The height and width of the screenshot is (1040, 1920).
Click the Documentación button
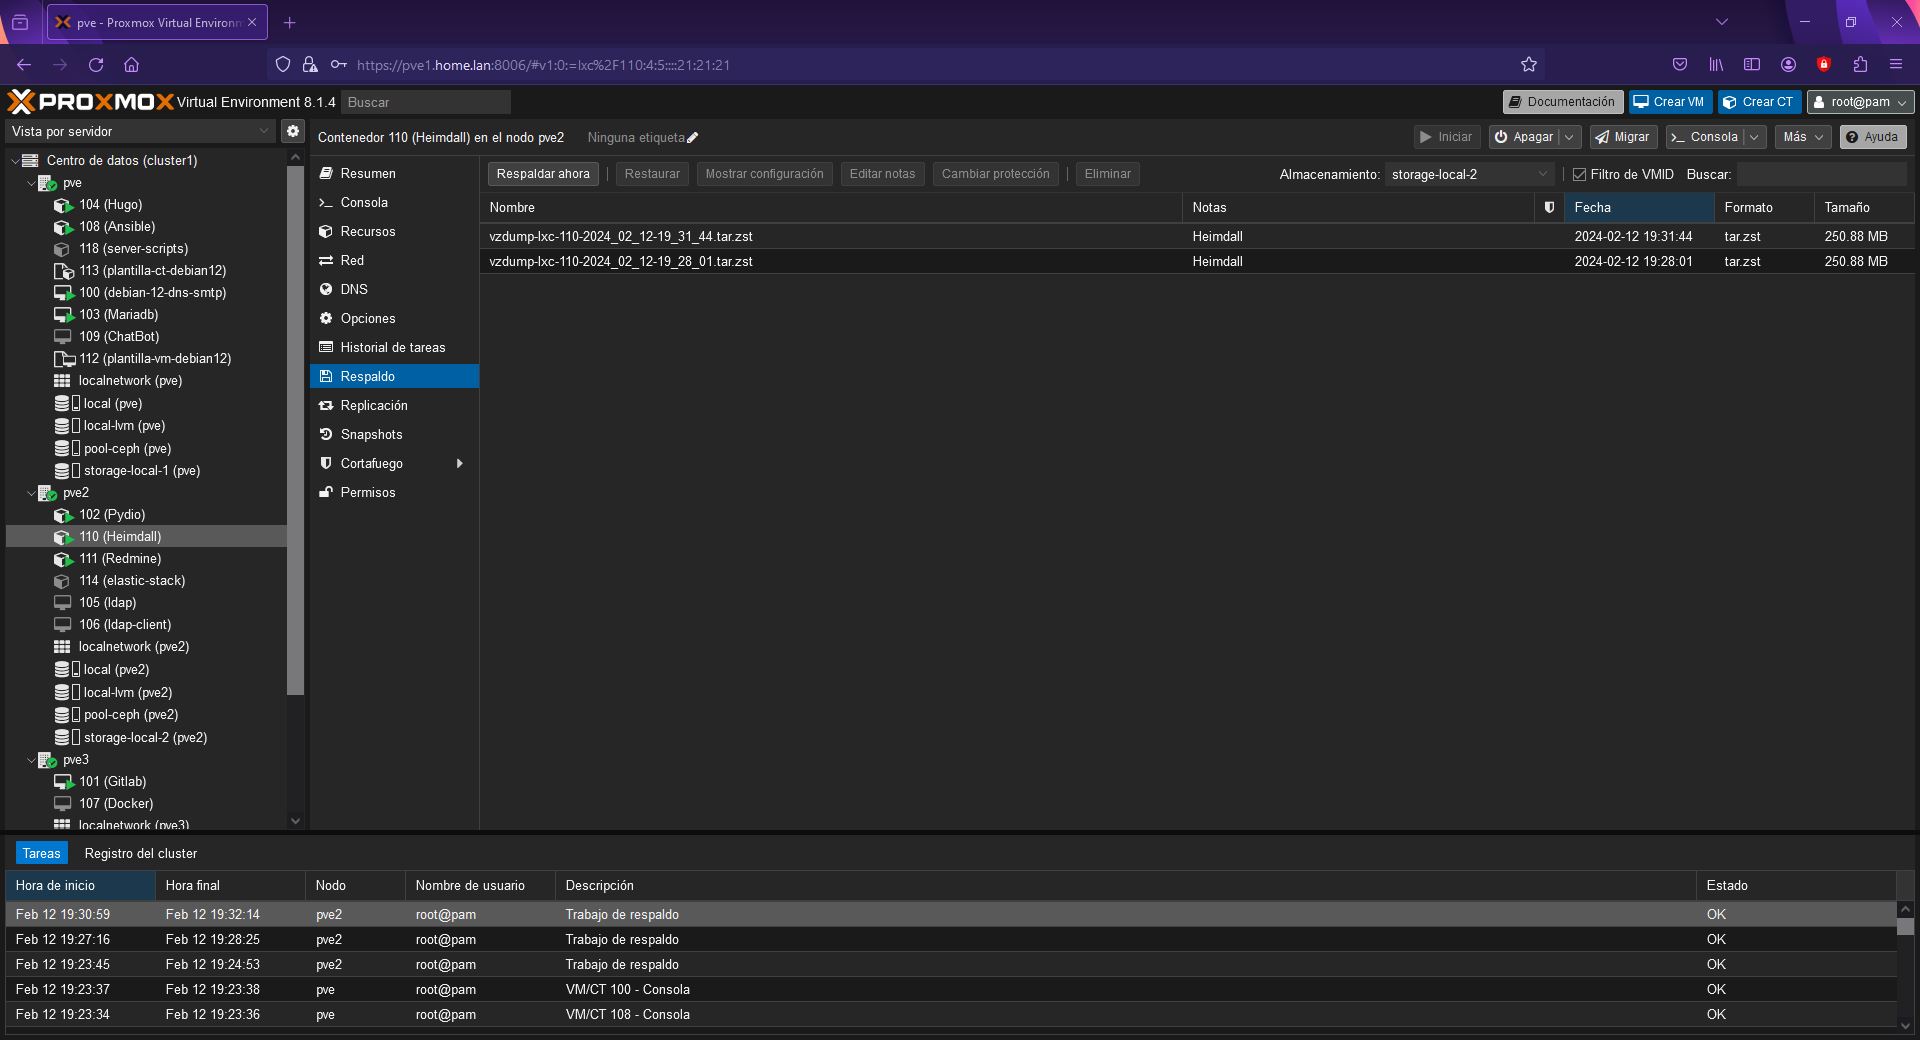[1562, 102]
